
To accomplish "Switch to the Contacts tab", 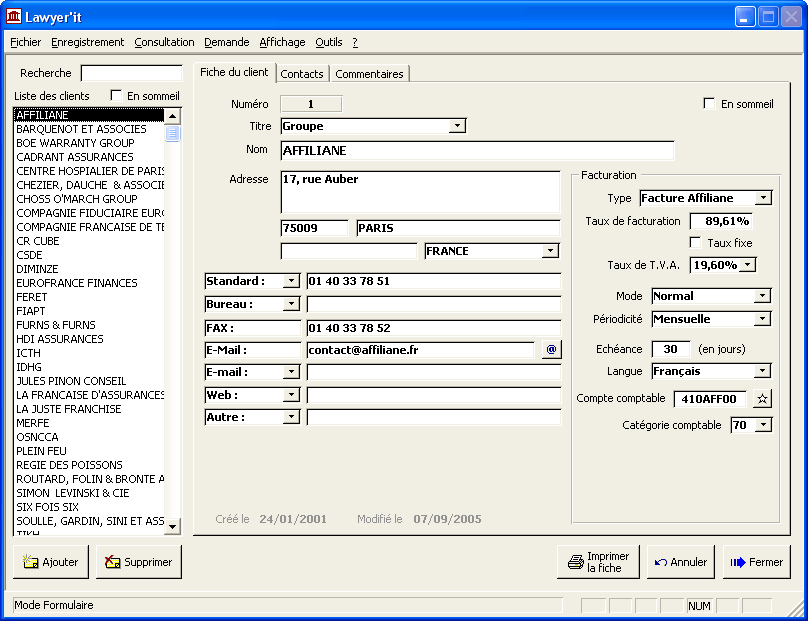I will [x=301, y=74].
